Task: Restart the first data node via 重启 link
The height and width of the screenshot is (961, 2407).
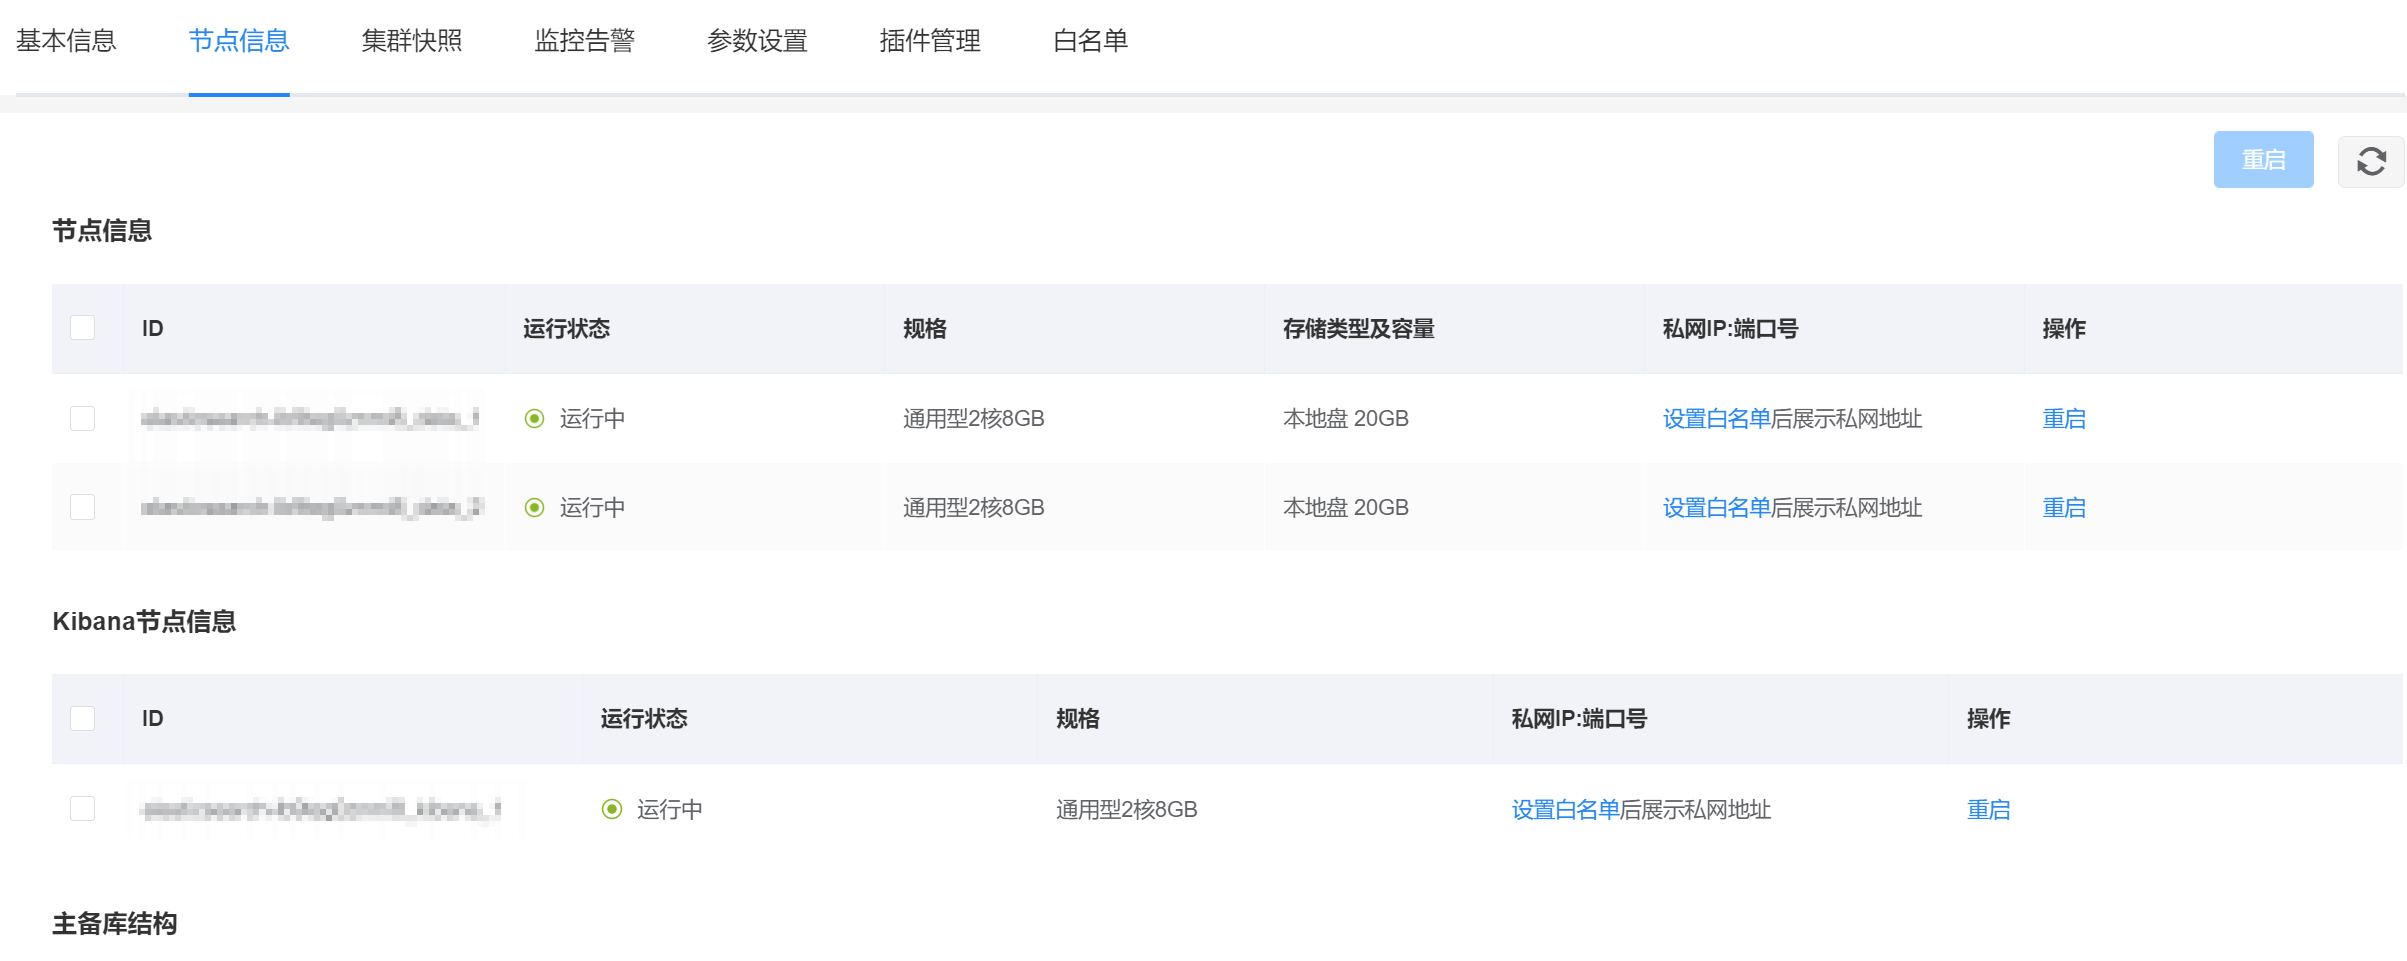Action: pyautogui.click(x=2064, y=419)
